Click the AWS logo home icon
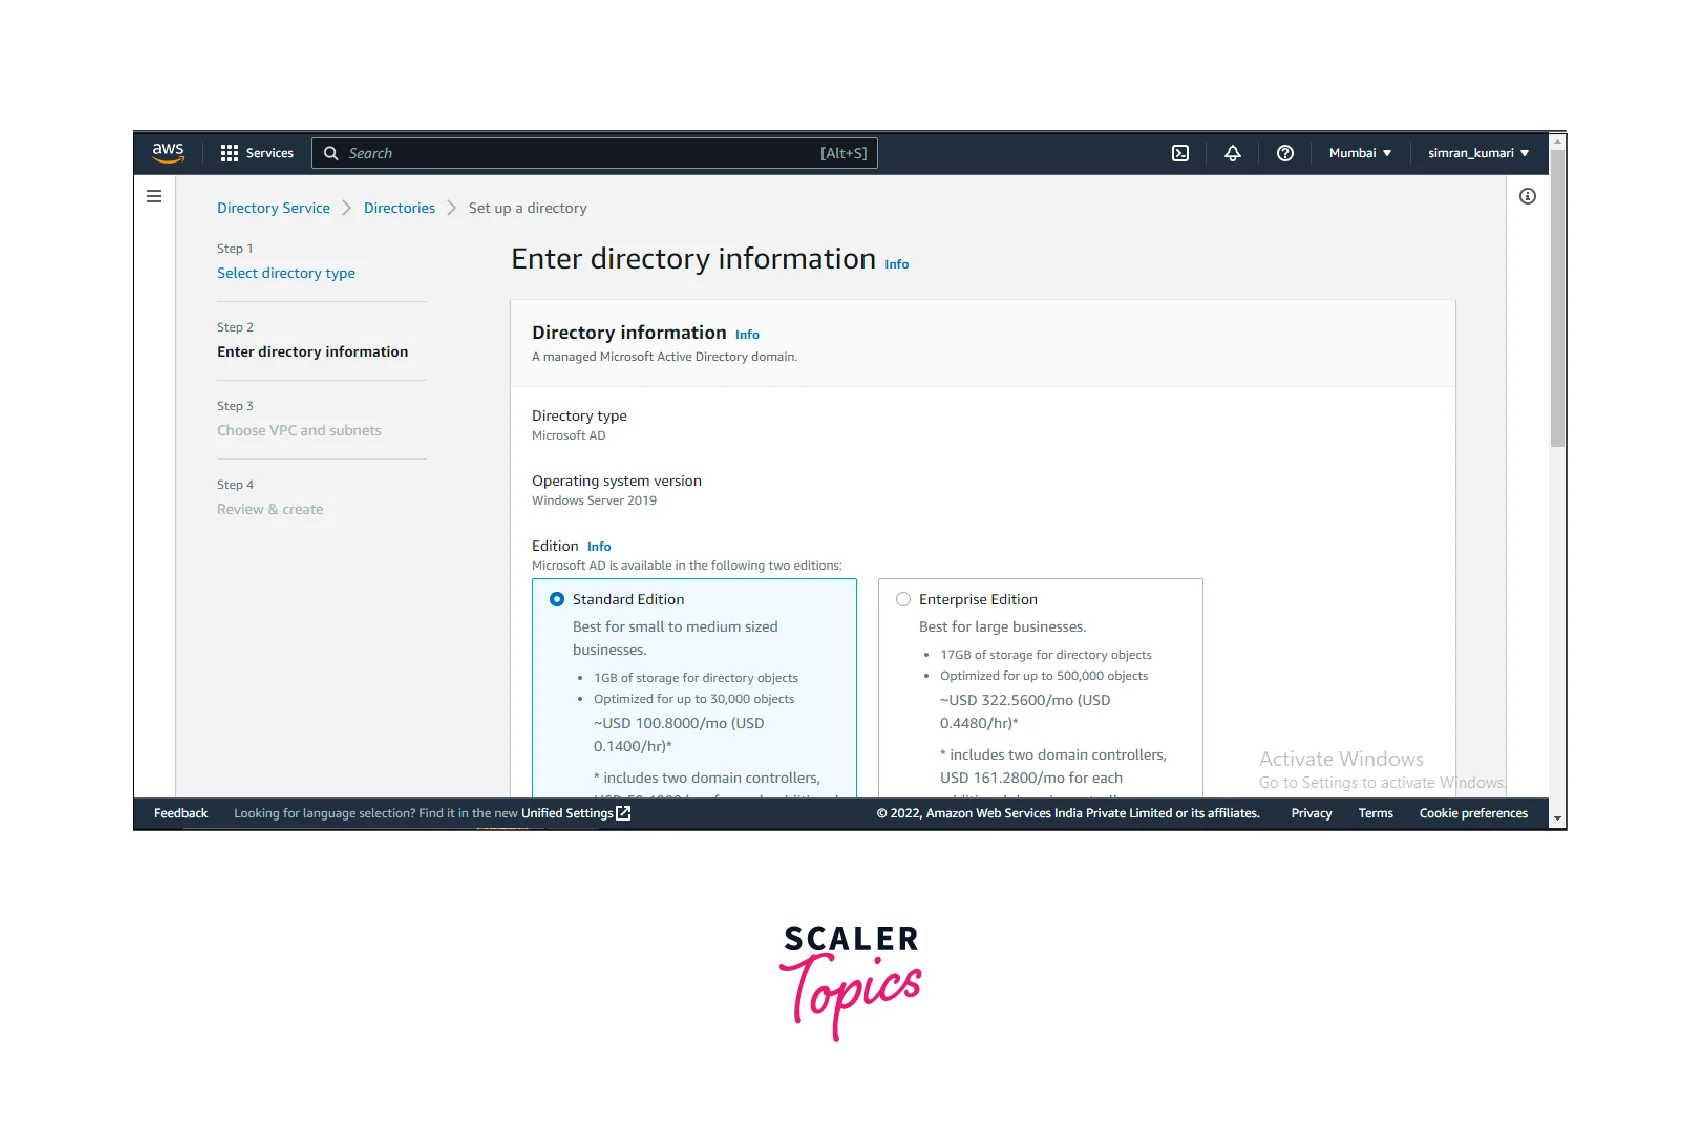This screenshot has height=1137, width=1701. pos(167,153)
